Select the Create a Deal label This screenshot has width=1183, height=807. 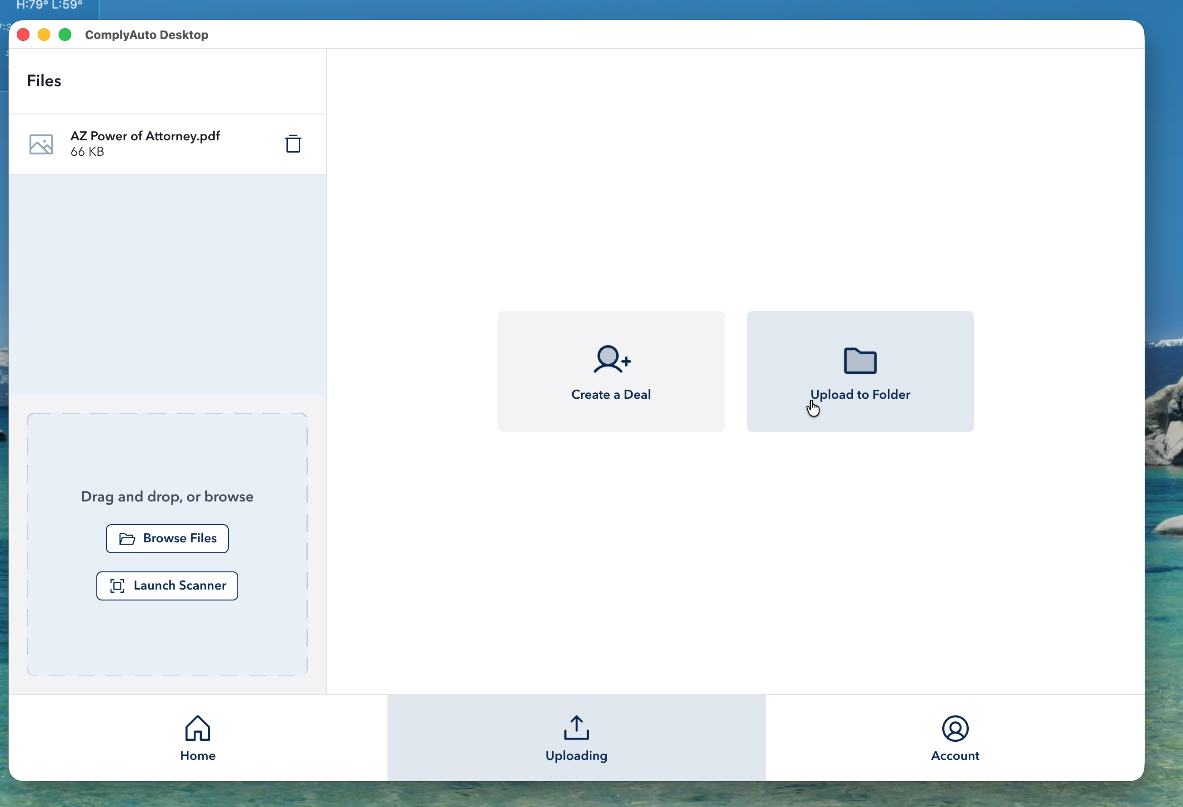(x=611, y=395)
